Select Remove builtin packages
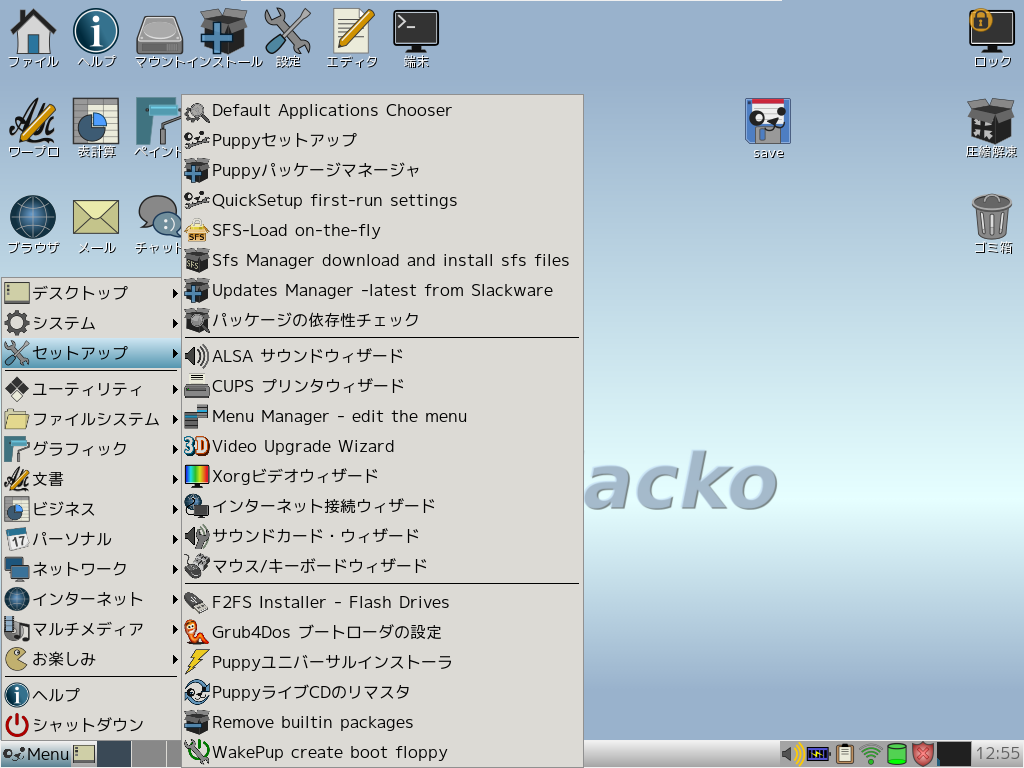Image resolution: width=1024 pixels, height=768 pixels. click(x=382, y=723)
